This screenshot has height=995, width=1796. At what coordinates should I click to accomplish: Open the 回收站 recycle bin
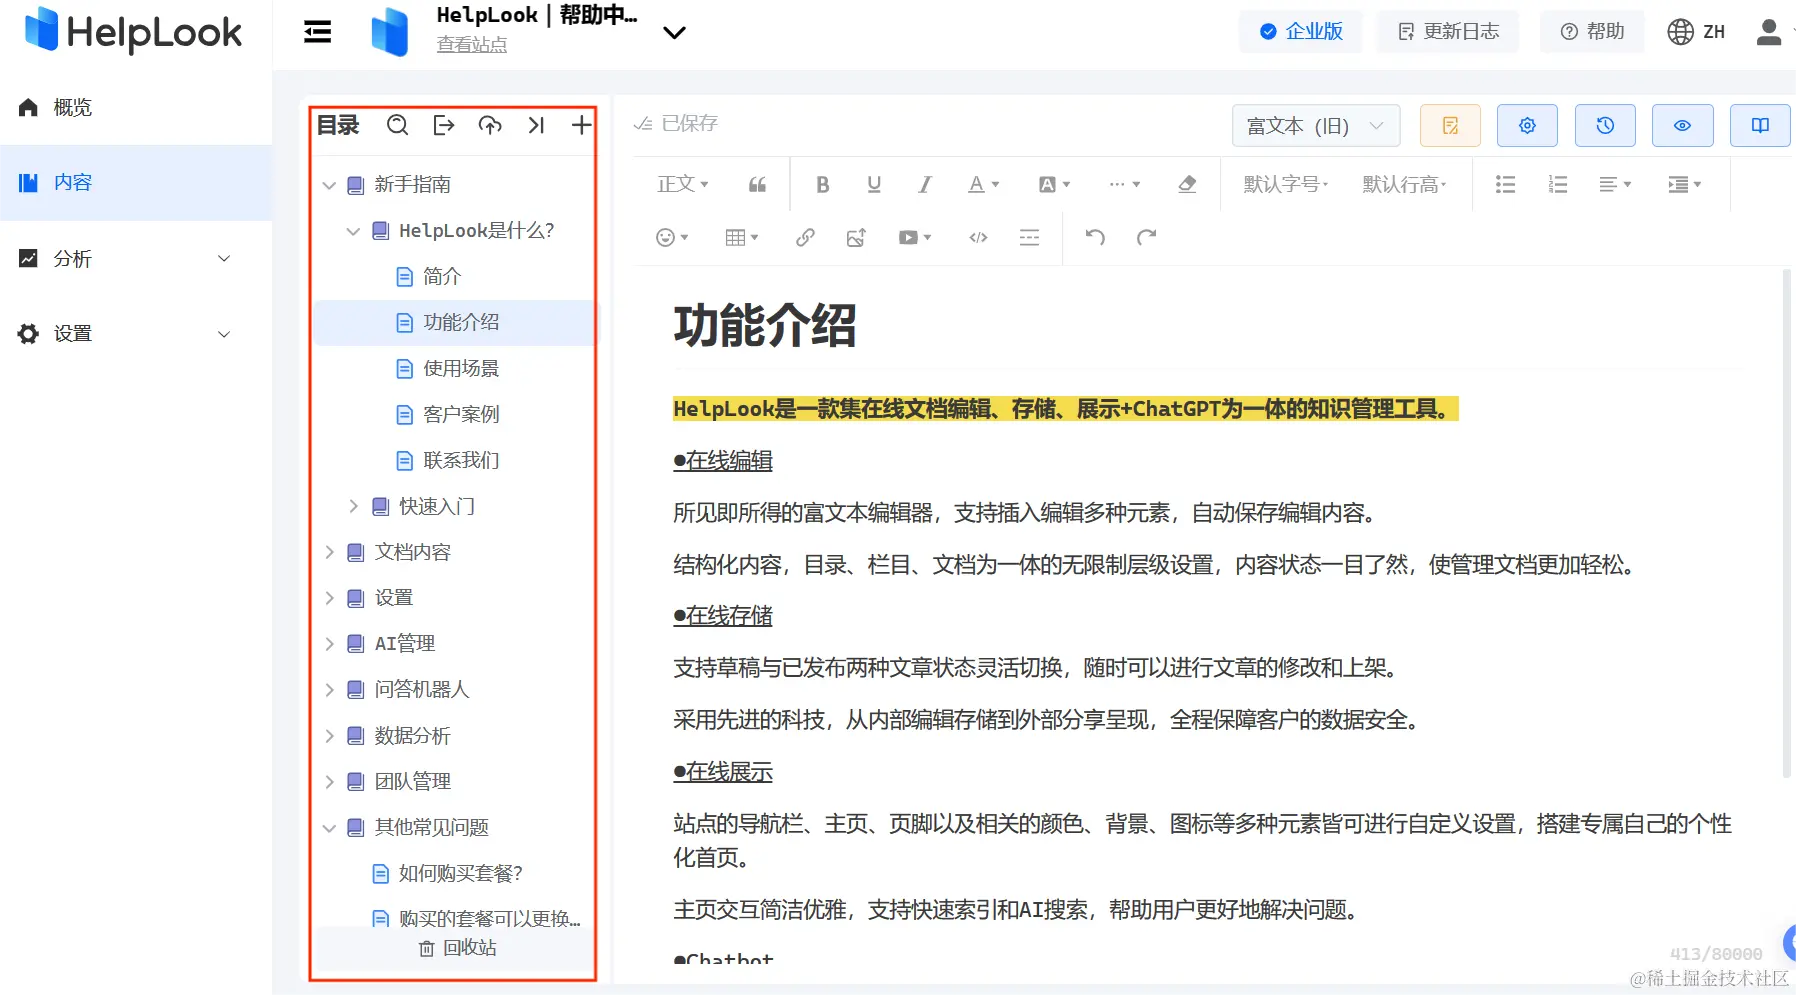coord(457,948)
